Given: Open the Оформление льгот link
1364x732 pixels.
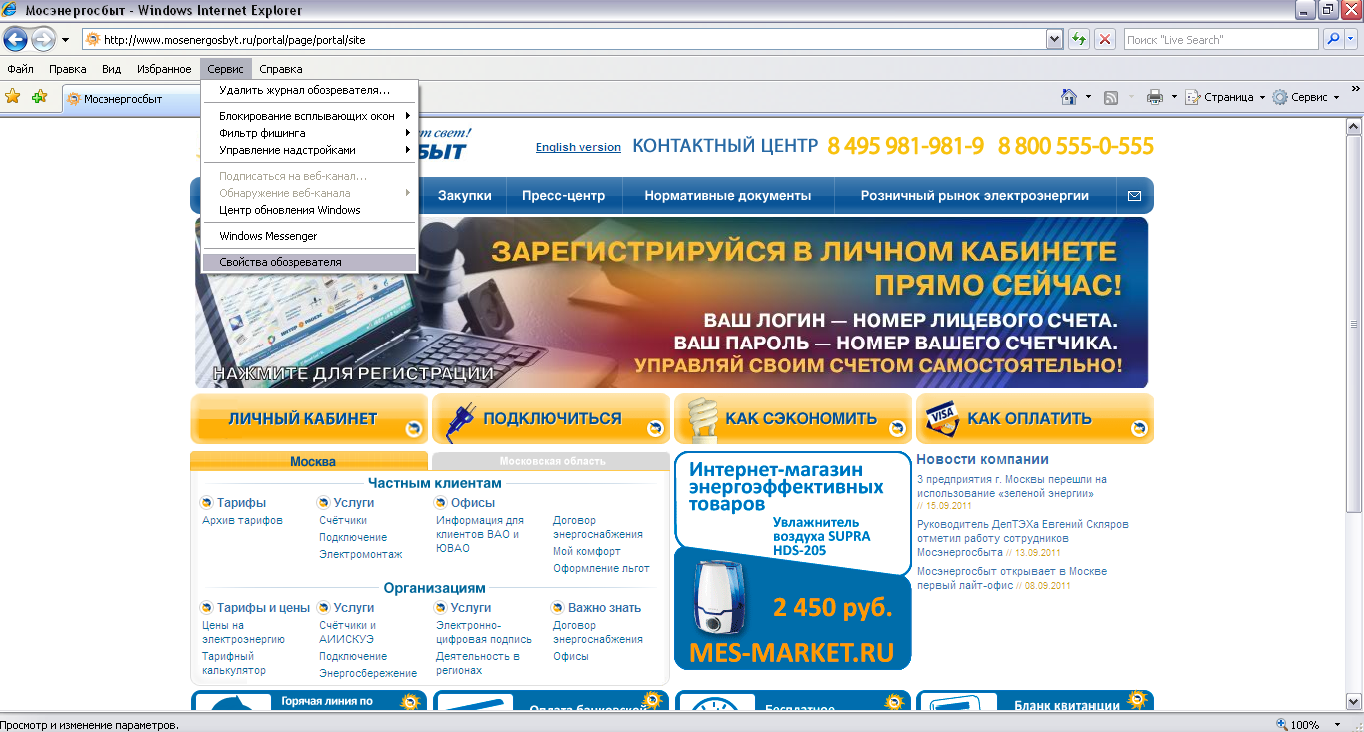Looking at the screenshot, I should coord(601,569).
